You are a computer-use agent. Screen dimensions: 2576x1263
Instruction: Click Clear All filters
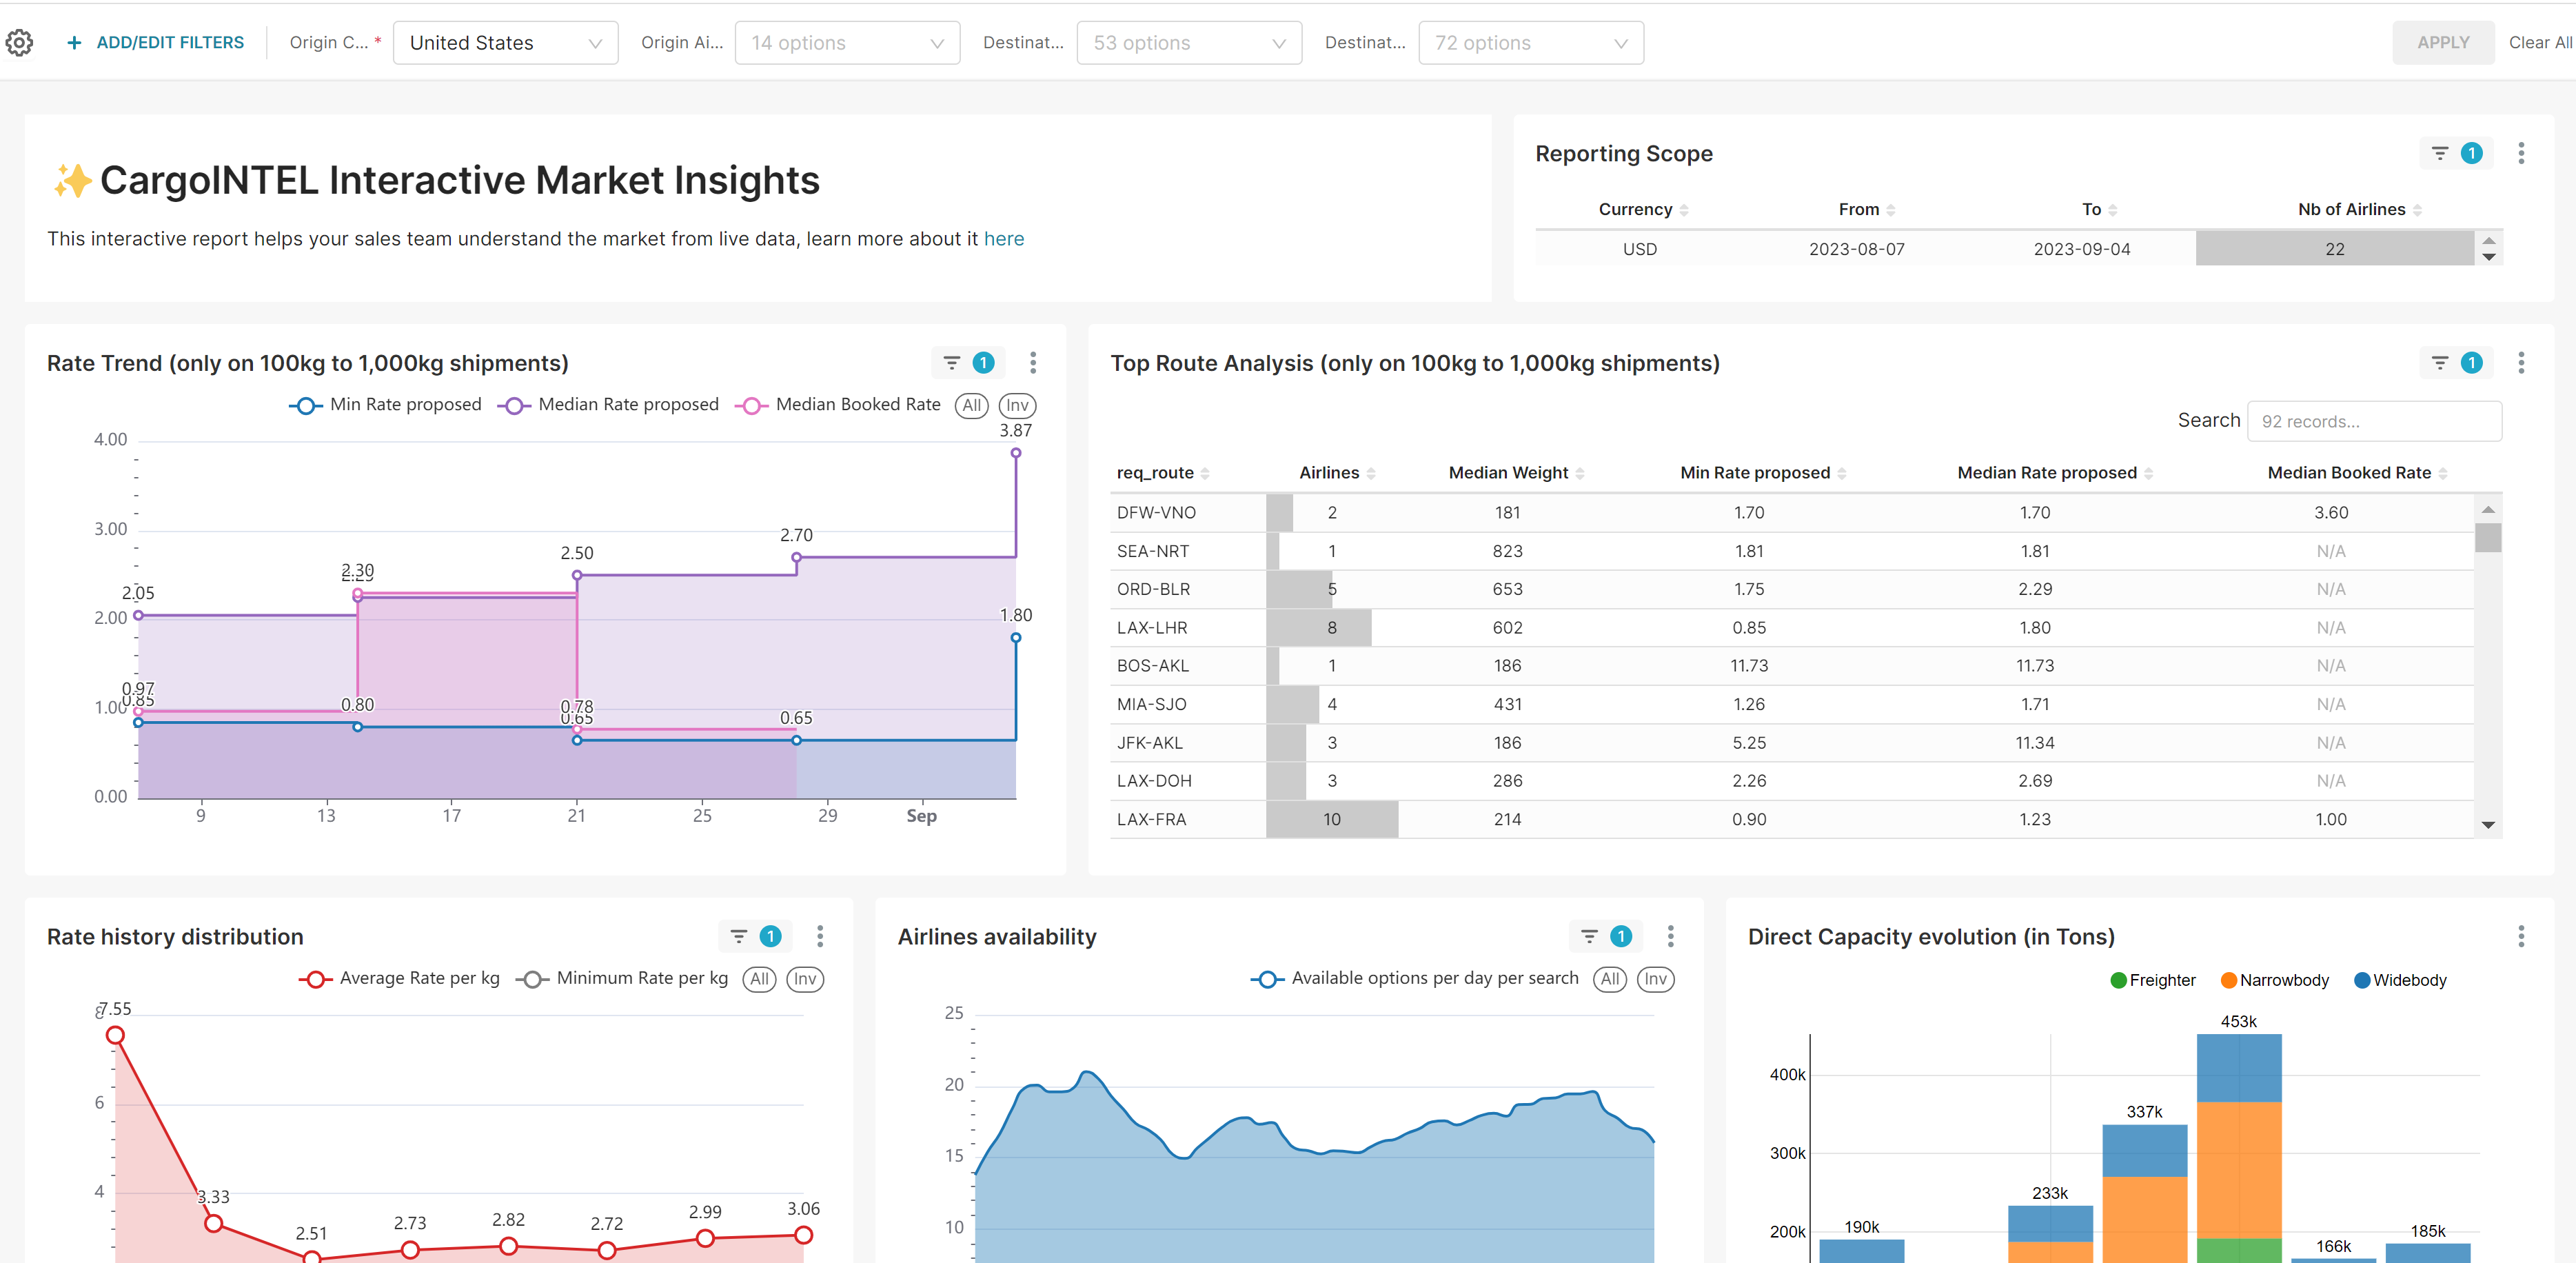point(2540,42)
